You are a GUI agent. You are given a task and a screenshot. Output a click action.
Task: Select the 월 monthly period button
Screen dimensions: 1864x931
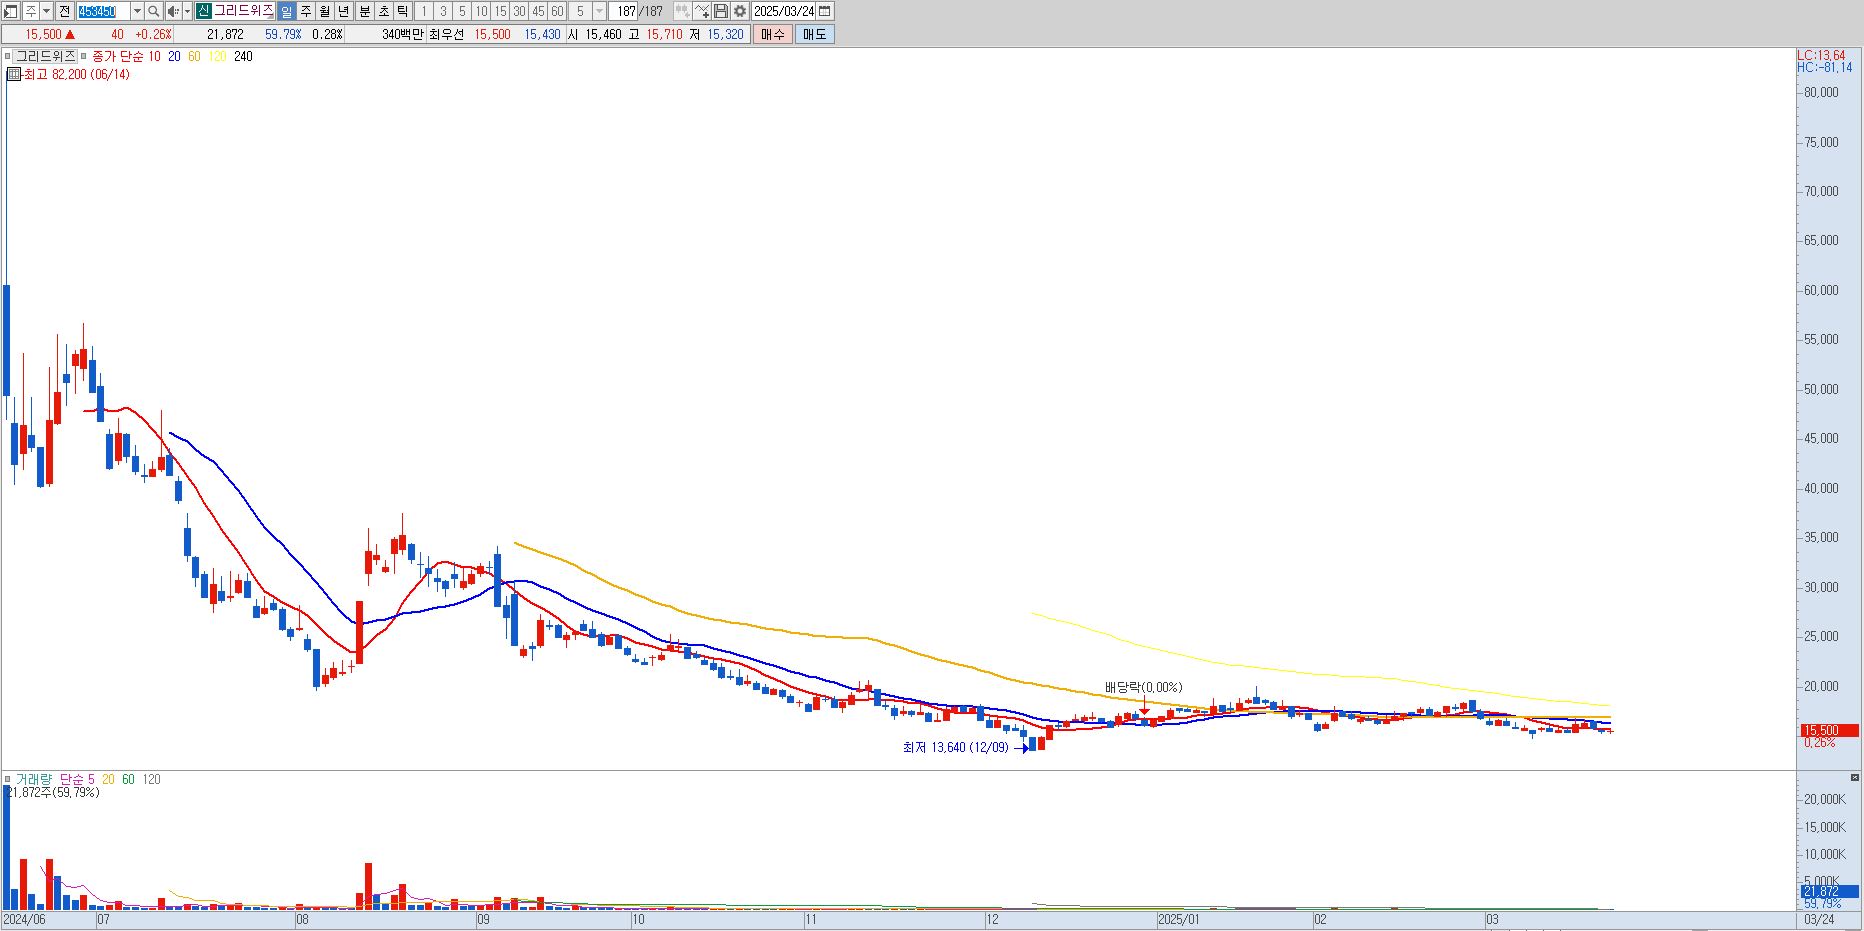click(325, 11)
